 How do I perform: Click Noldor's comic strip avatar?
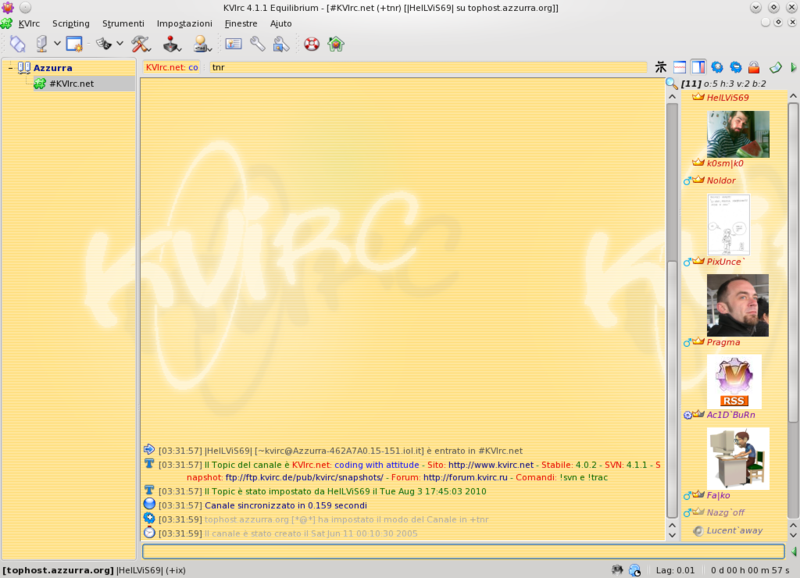click(x=729, y=224)
